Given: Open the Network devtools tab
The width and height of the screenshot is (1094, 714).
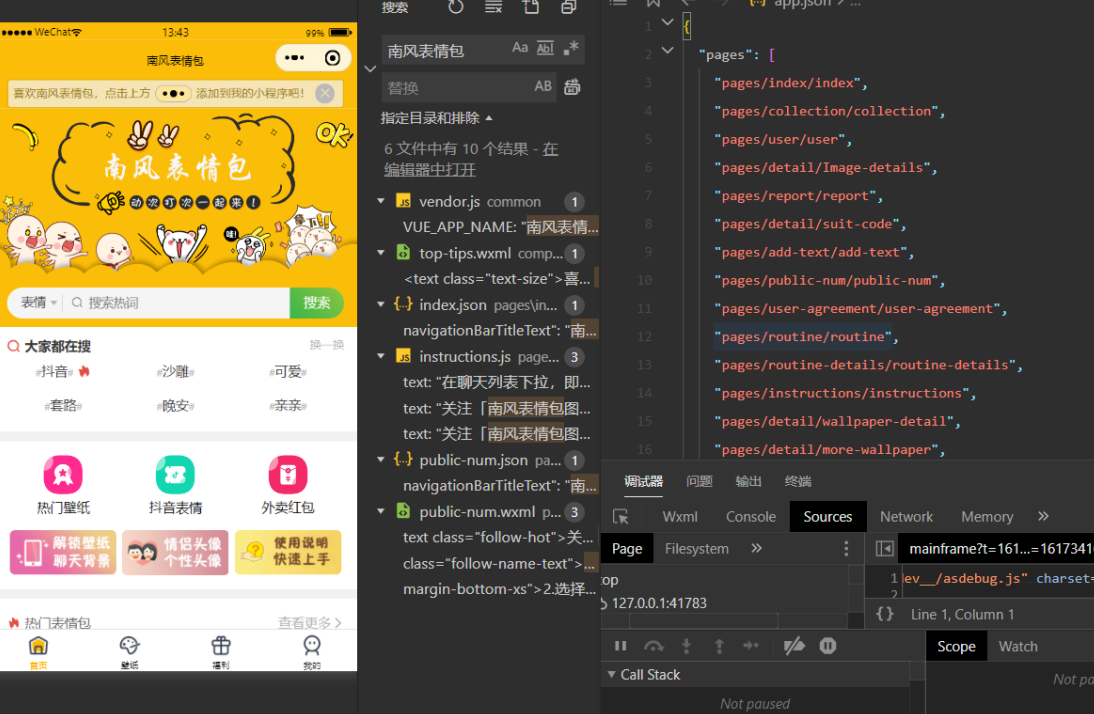Looking at the screenshot, I should [x=906, y=516].
